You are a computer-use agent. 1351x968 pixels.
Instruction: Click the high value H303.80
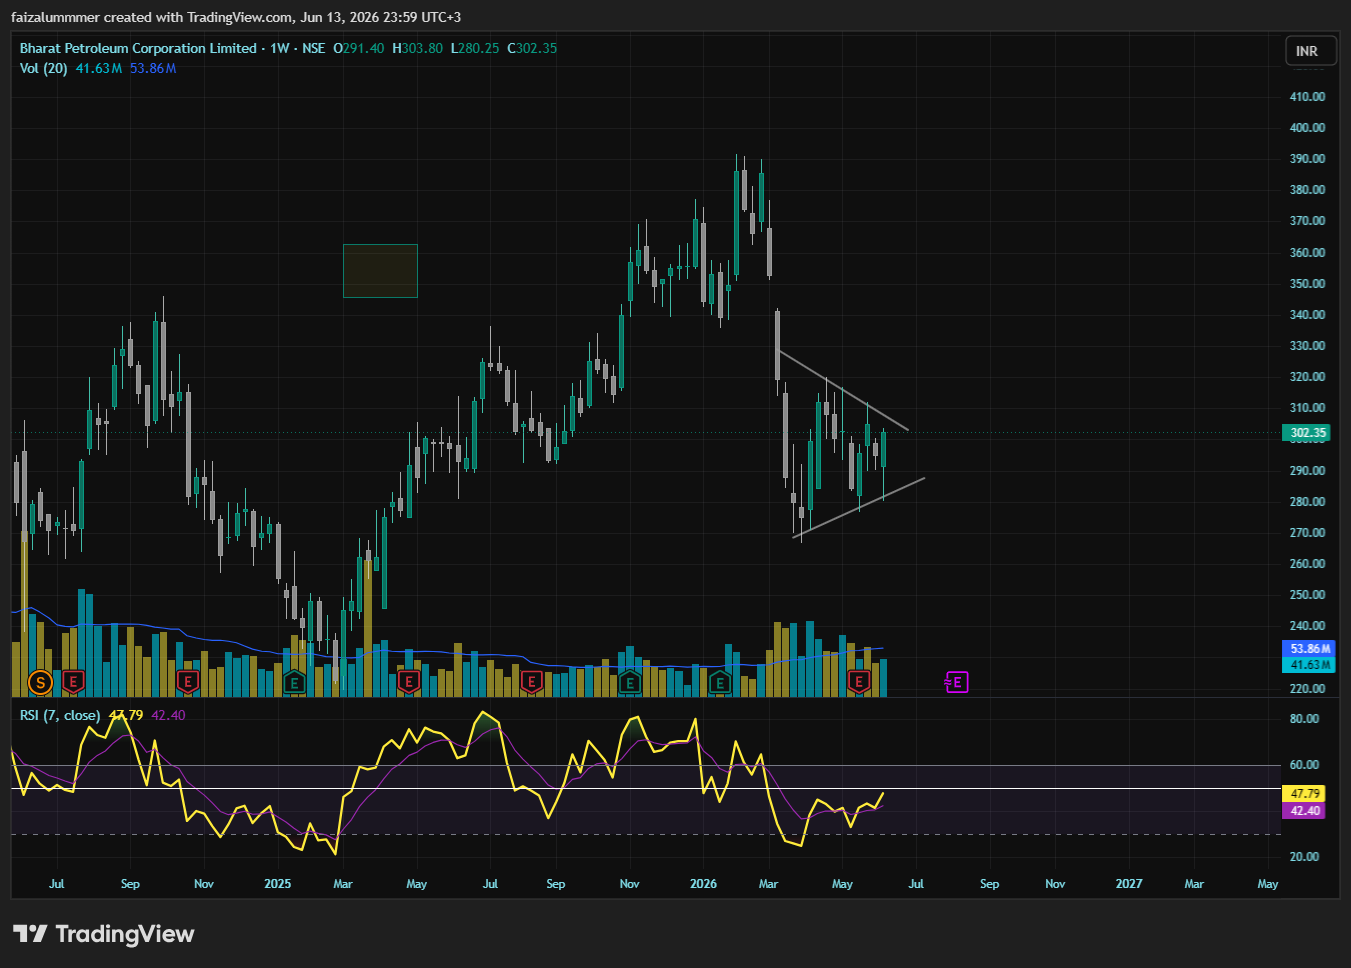pyautogui.click(x=417, y=48)
